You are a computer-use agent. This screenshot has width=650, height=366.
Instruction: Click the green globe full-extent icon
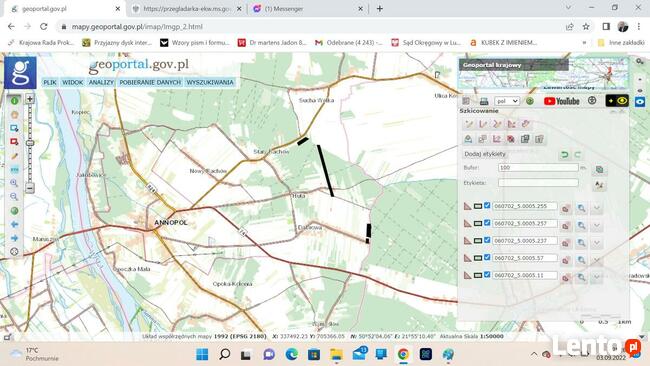pos(15,211)
